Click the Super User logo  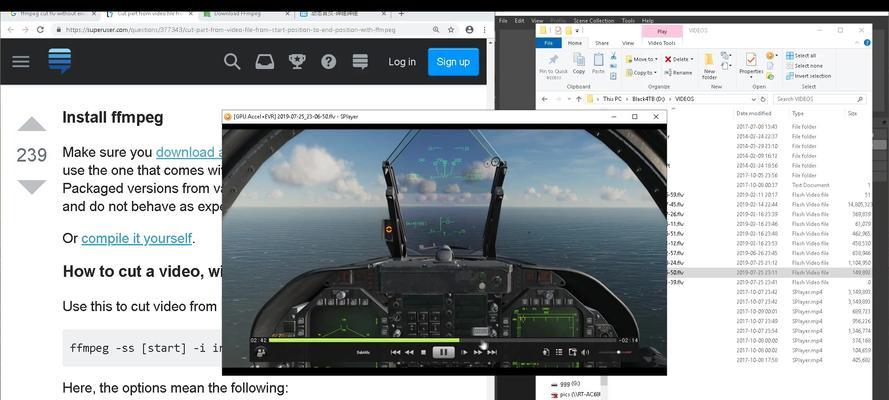(x=60, y=61)
